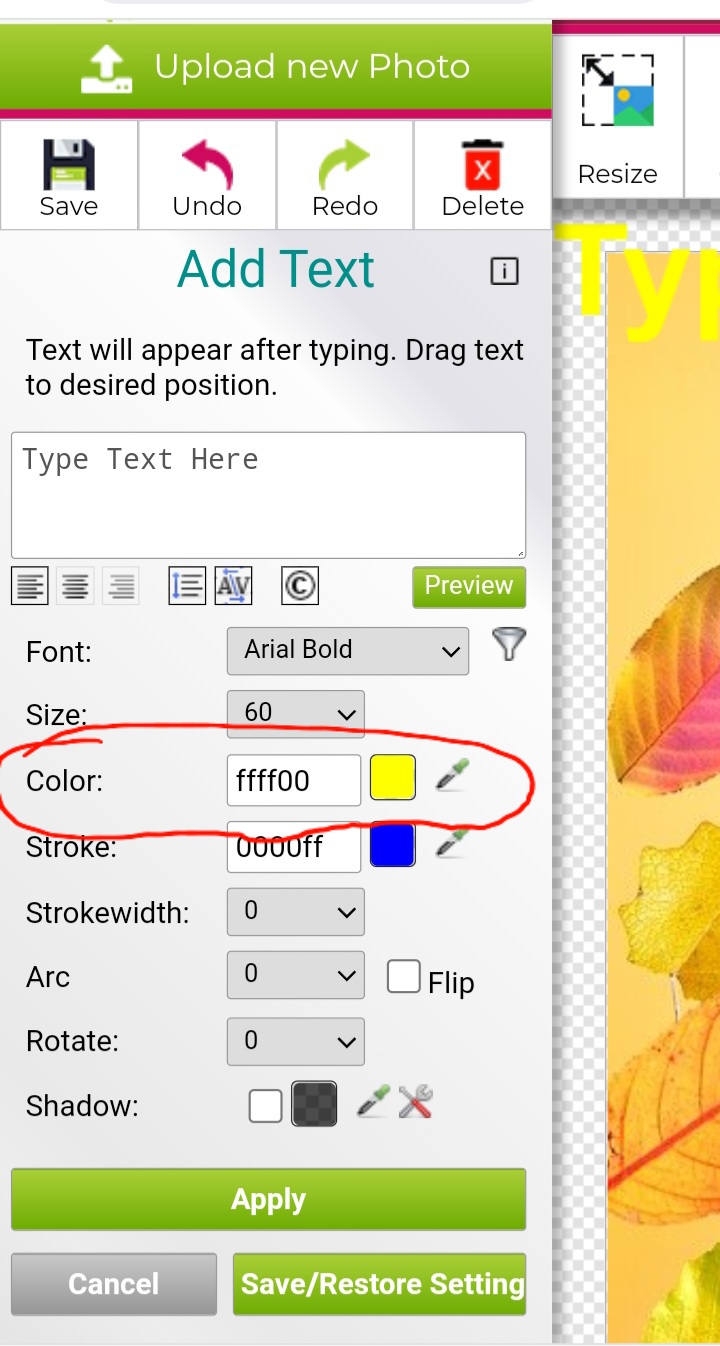This screenshot has height=1346, width=720.
Task: Expand the Size dropdown
Action: pos(295,714)
